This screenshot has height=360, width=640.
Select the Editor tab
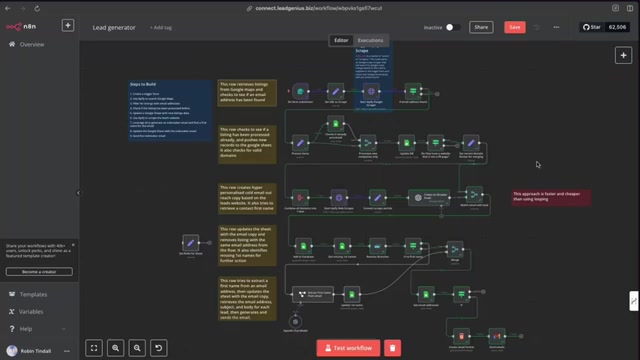pos(341,40)
